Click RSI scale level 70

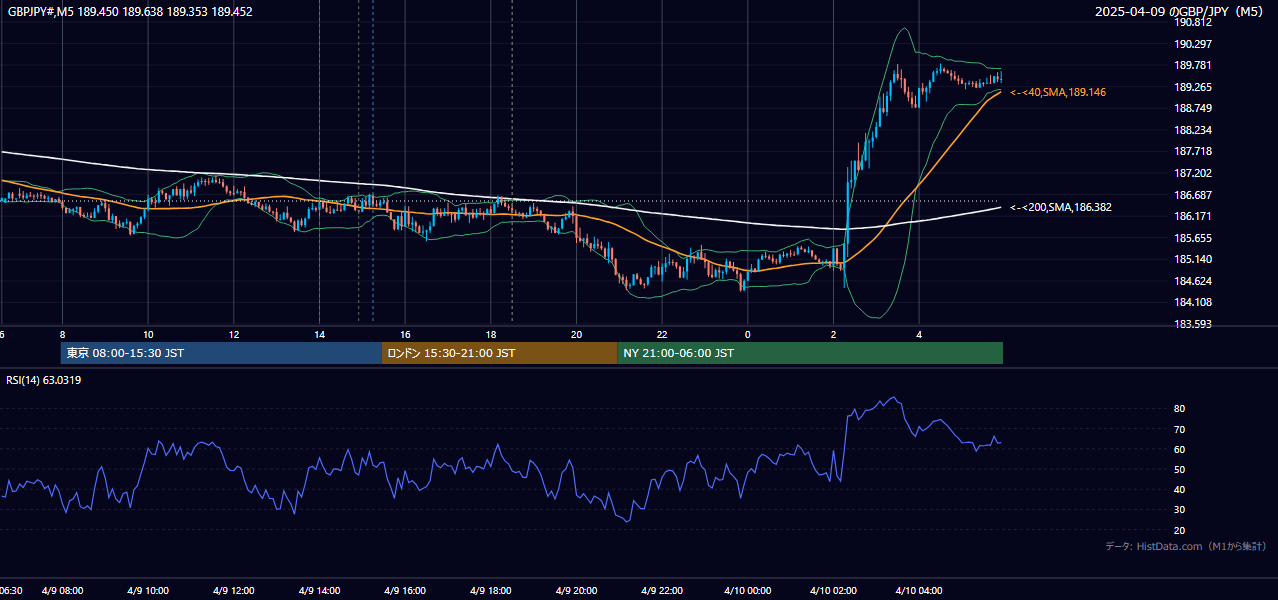1180,429
